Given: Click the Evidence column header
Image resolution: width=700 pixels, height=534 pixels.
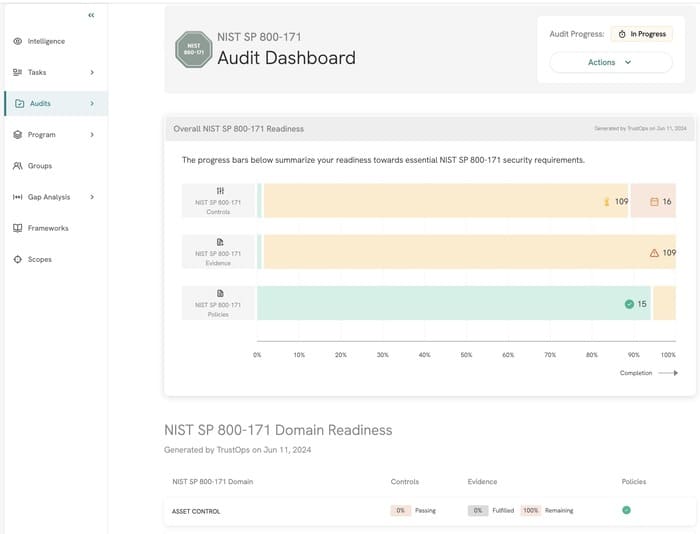Looking at the screenshot, I should (x=482, y=482).
